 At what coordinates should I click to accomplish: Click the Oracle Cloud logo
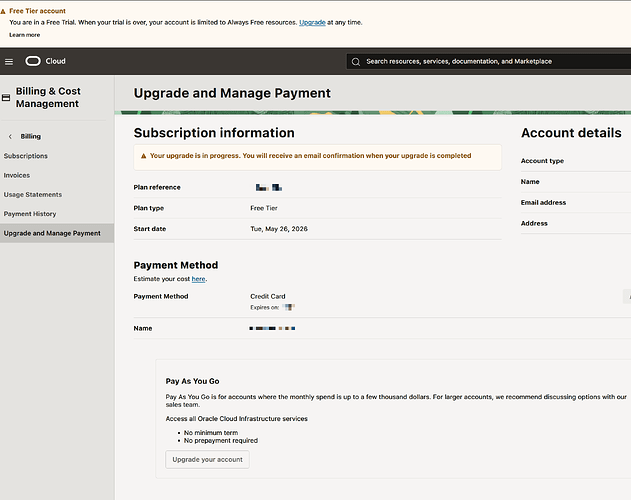33,61
